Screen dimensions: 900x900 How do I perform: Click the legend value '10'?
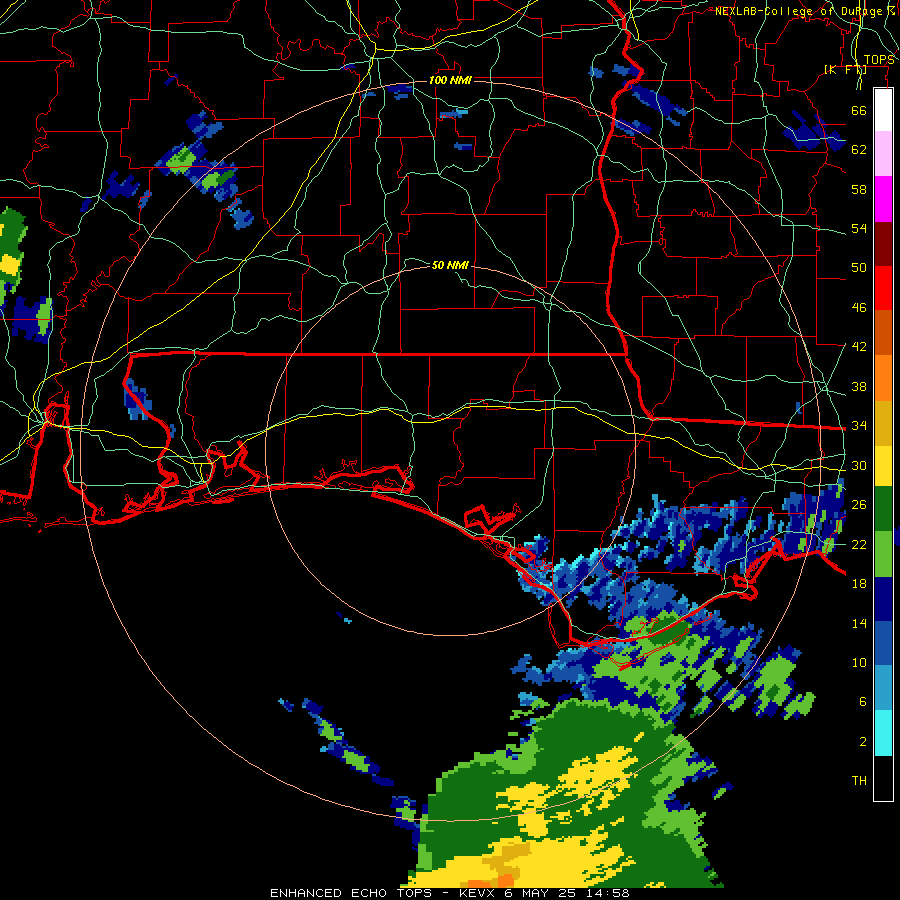coord(859,662)
